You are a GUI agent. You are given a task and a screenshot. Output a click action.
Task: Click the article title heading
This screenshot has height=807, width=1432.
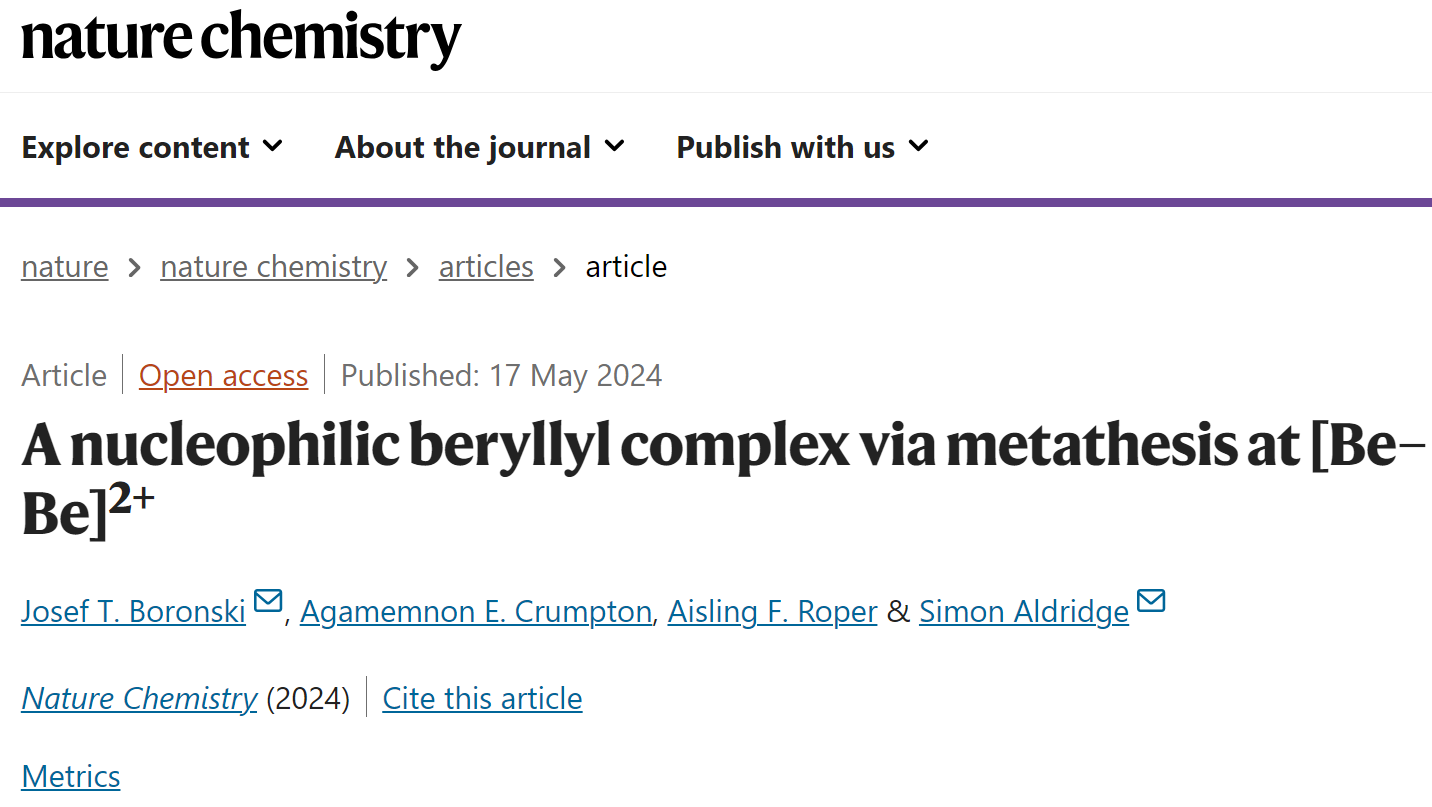click(x=724, y=478)
